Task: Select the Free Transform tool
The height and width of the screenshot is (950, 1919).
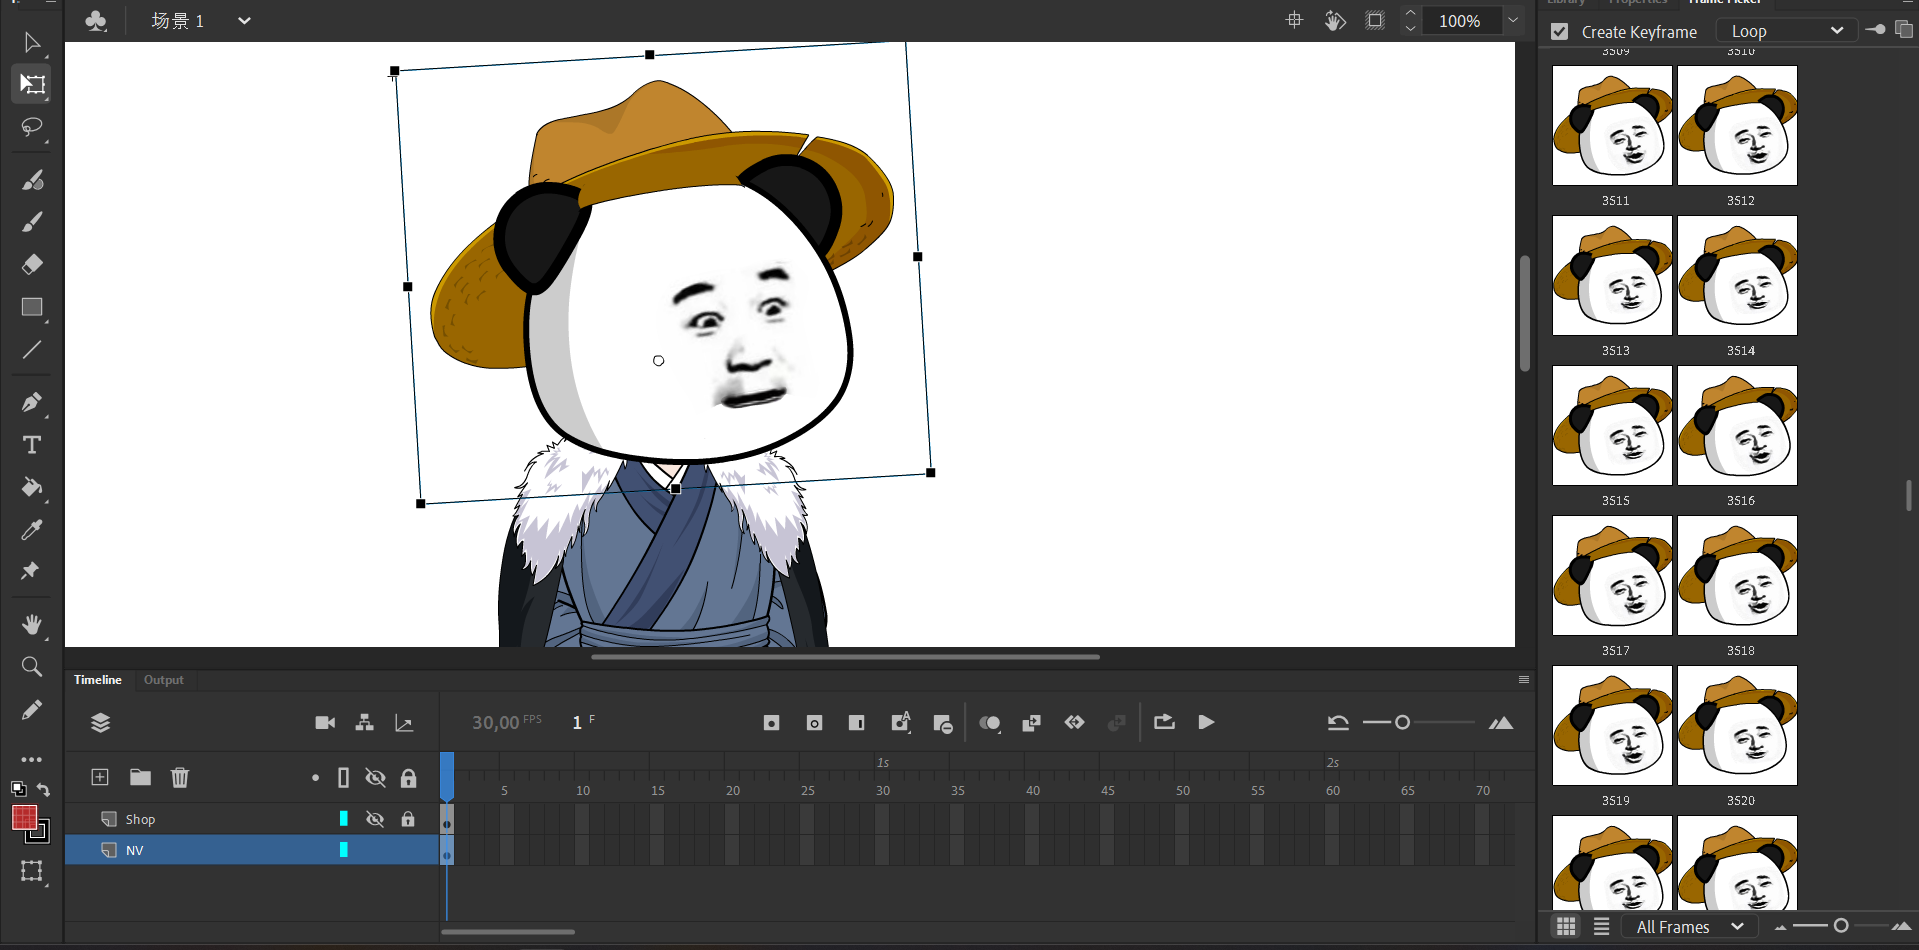Action: coord(32,84)
